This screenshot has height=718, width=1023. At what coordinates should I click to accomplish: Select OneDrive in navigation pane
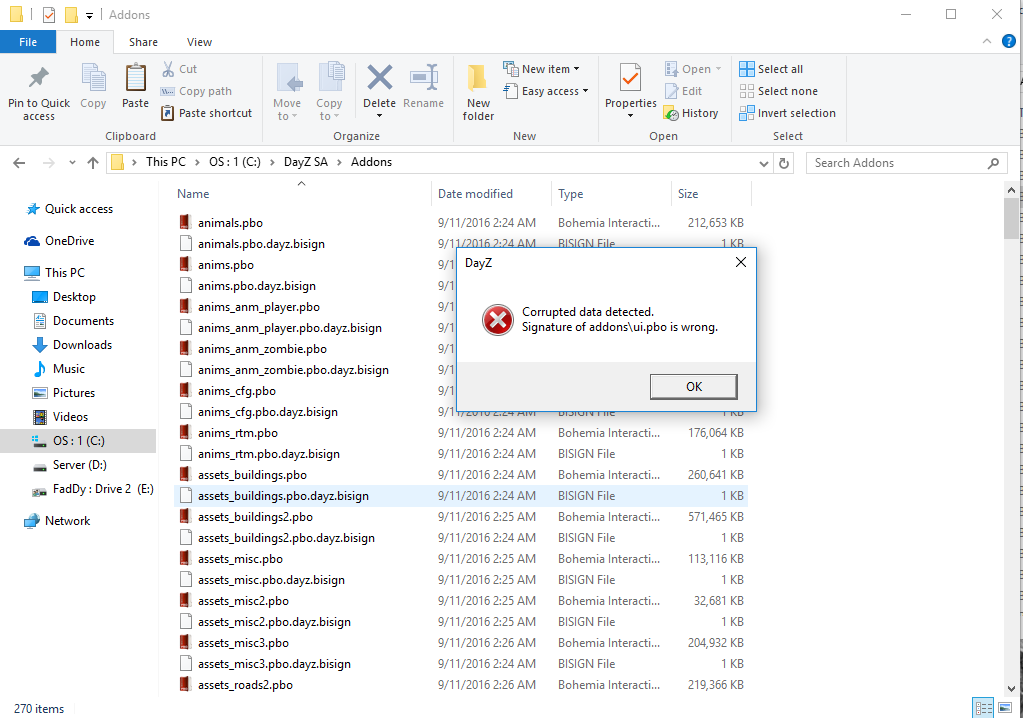click(59, 241)
